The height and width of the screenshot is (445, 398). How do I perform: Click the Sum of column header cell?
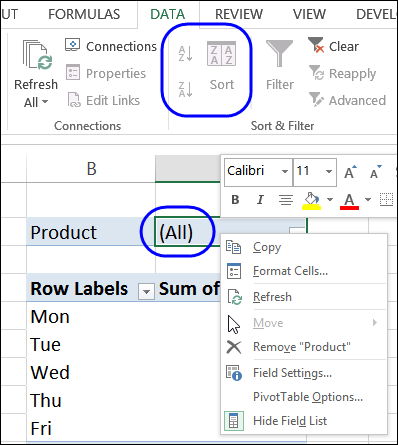(188, 288)
